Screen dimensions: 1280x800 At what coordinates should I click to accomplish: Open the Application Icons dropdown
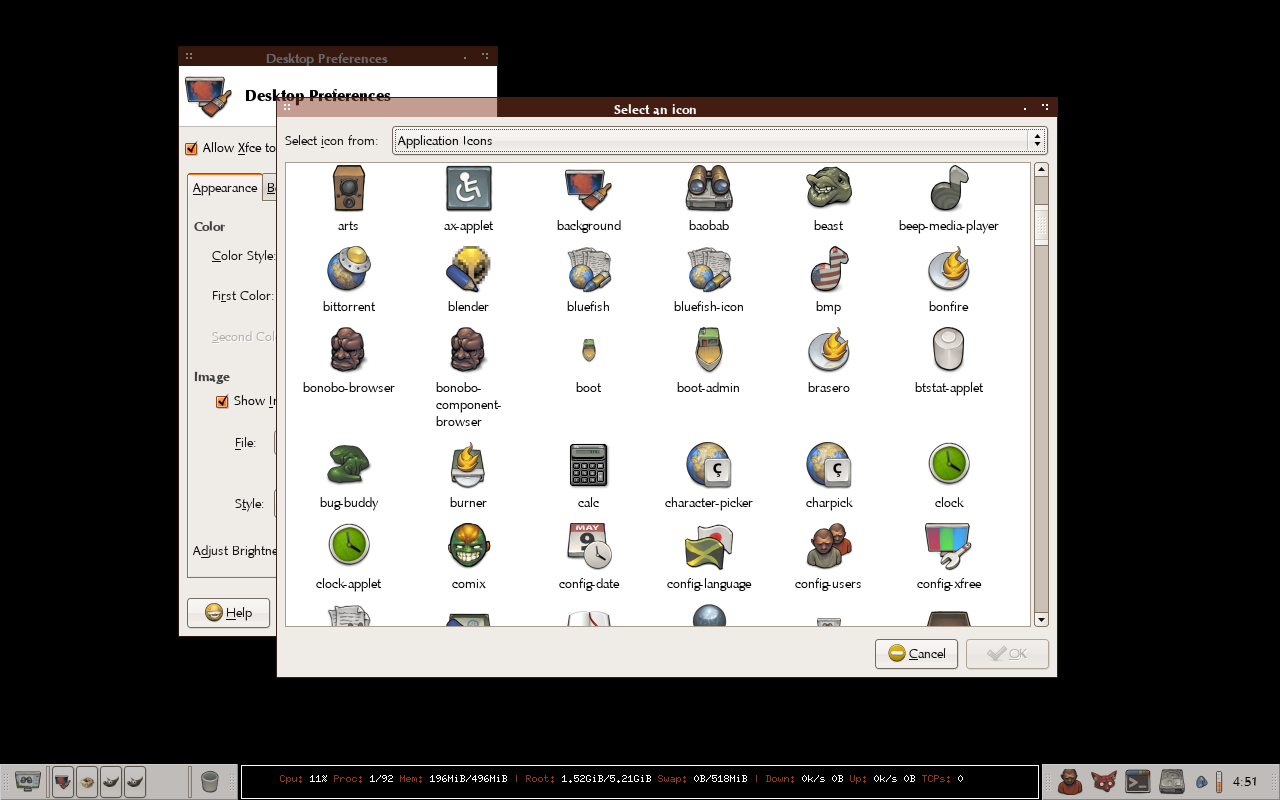point(719,141)
